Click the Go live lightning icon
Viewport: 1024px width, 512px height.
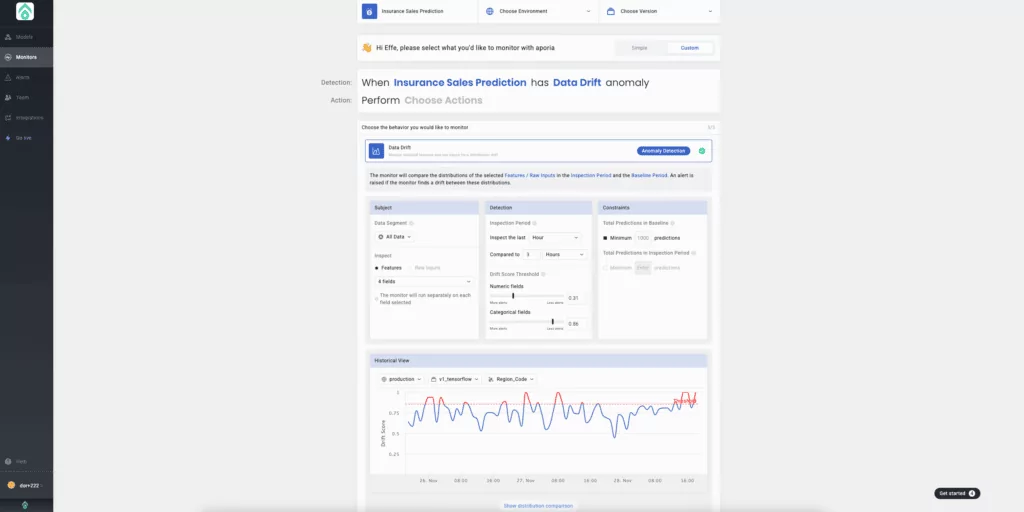(8, 138)
